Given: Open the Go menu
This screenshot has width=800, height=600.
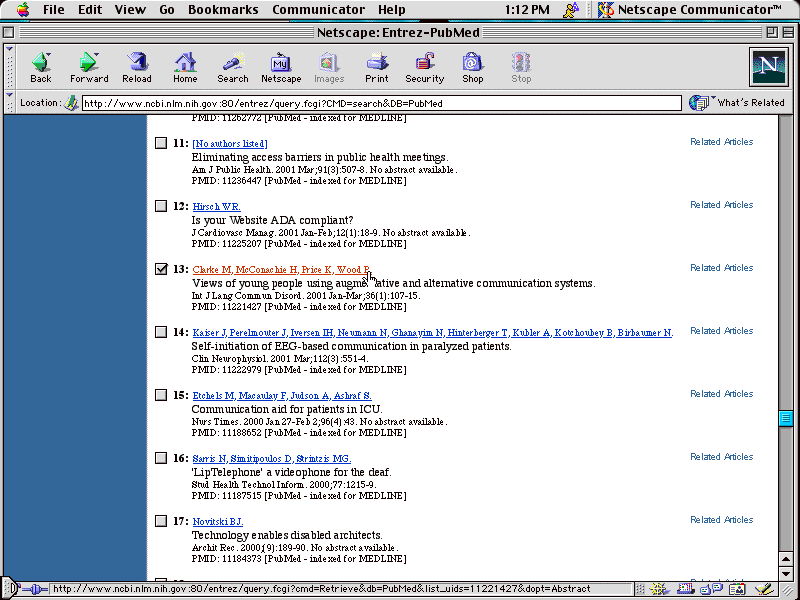Looking at the screenshot, I should [167, 9].
